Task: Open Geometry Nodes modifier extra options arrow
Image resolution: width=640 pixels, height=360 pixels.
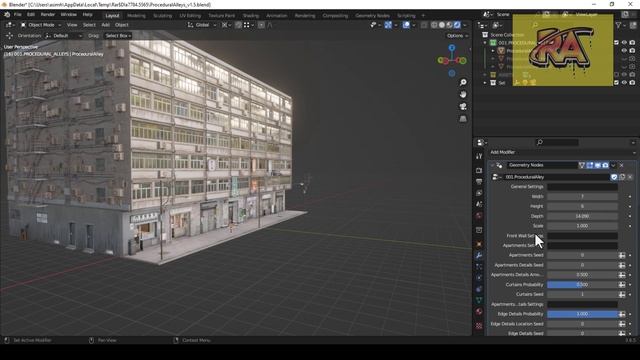Action: click(613, 165)
